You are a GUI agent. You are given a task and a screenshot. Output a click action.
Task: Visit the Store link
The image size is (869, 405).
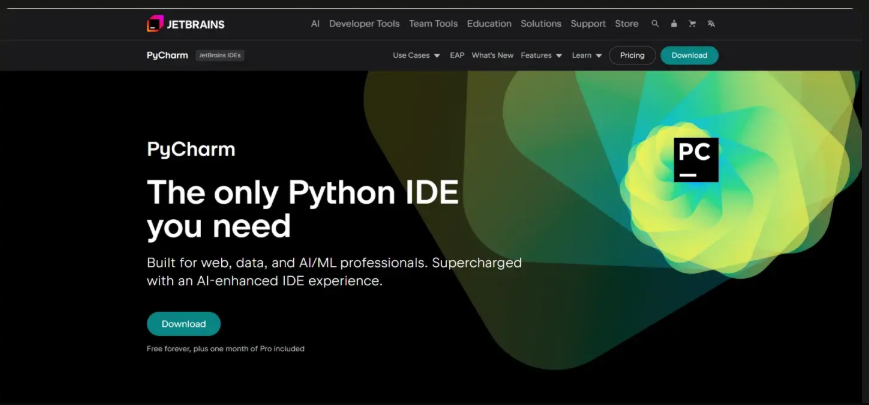(x=626, y=23)
